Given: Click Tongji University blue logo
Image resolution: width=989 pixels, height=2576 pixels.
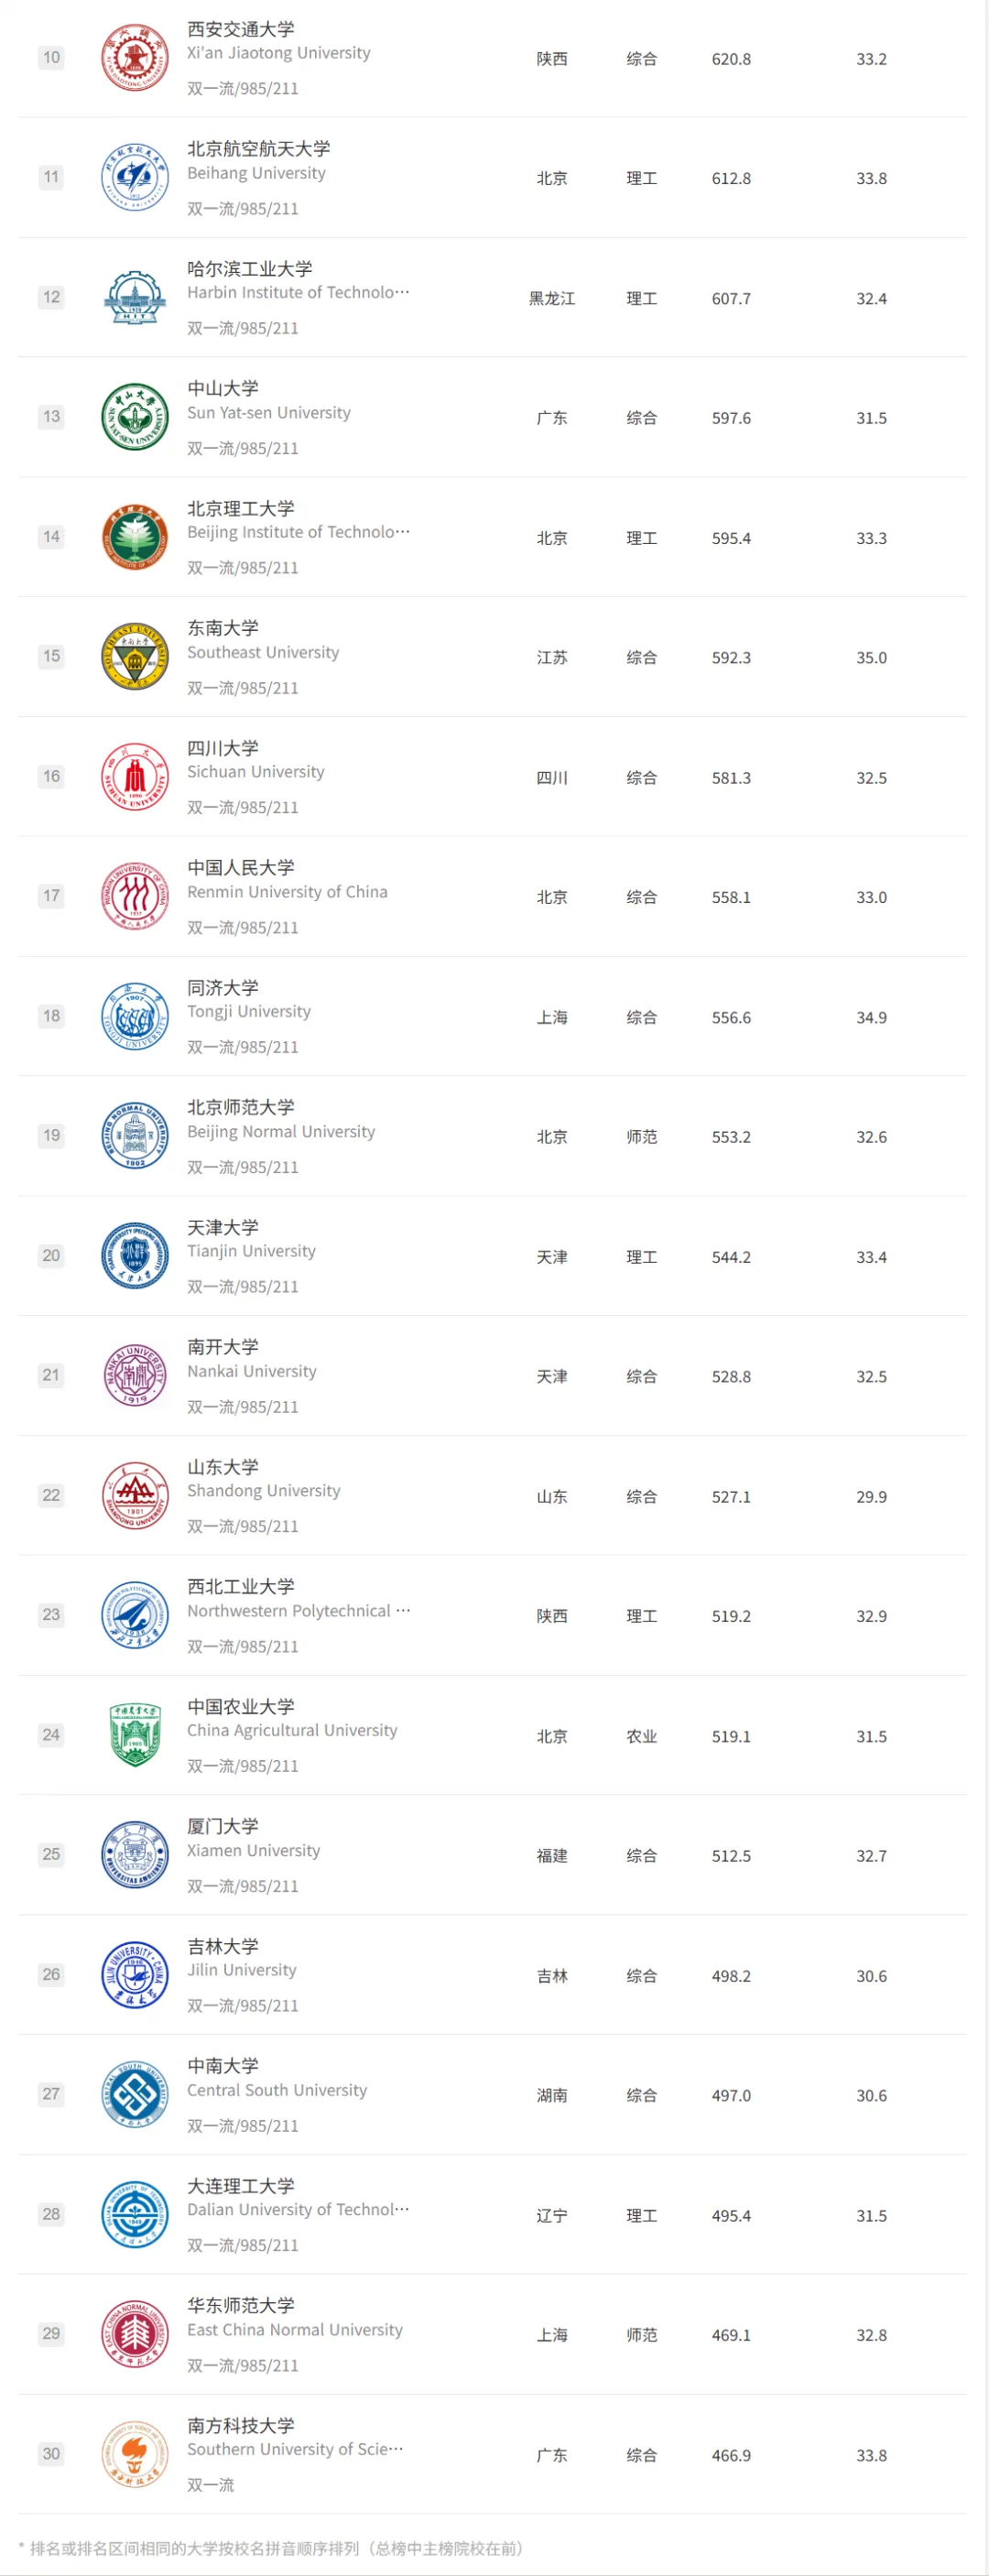Looking at the screenshot, I should click(135, 1016).
